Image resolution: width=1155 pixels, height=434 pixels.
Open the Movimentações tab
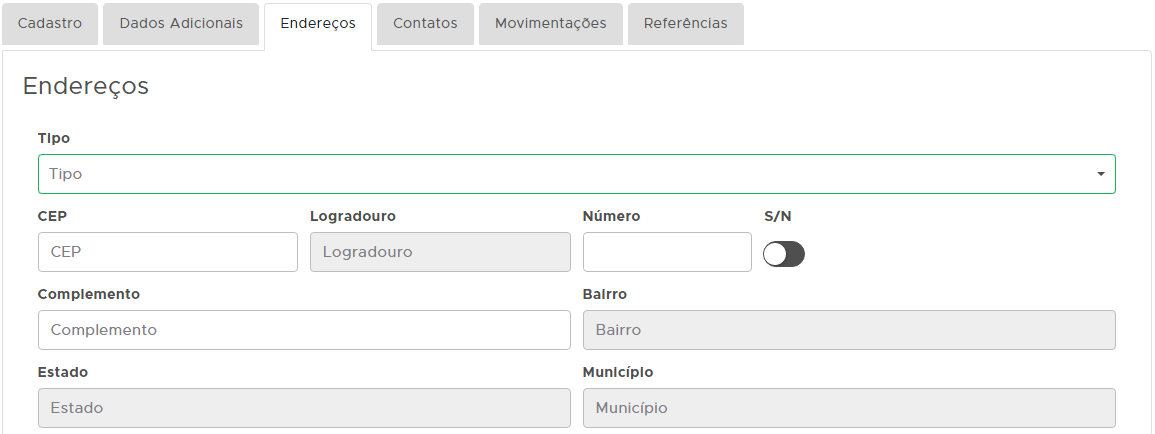pos(550,23)
